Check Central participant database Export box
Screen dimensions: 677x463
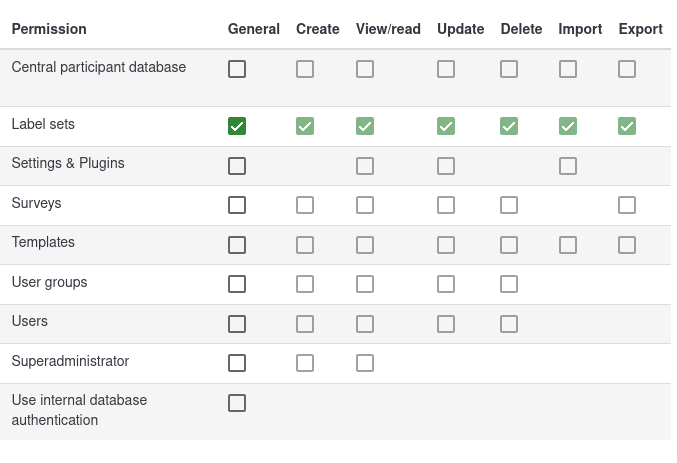(x=627, y=69)
